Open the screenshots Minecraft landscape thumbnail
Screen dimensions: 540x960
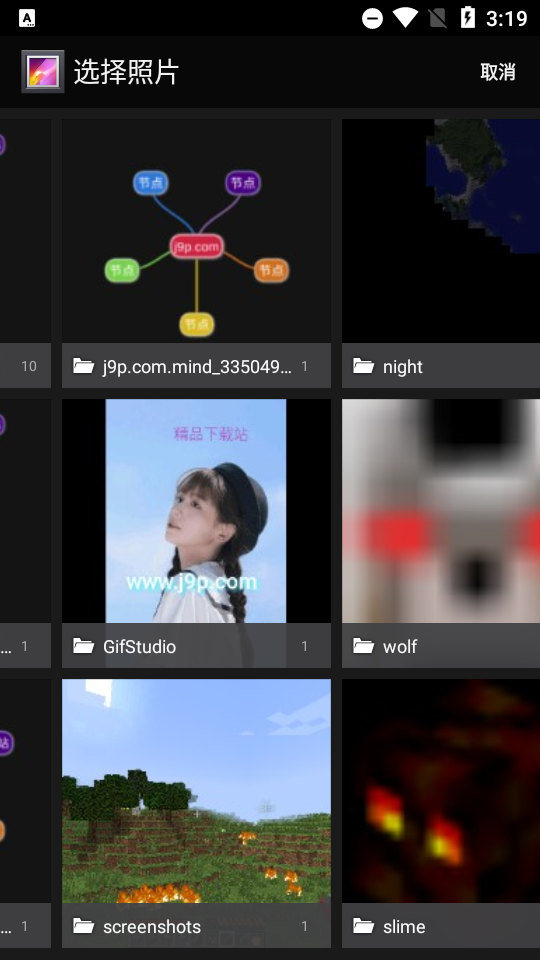(197, 791)
